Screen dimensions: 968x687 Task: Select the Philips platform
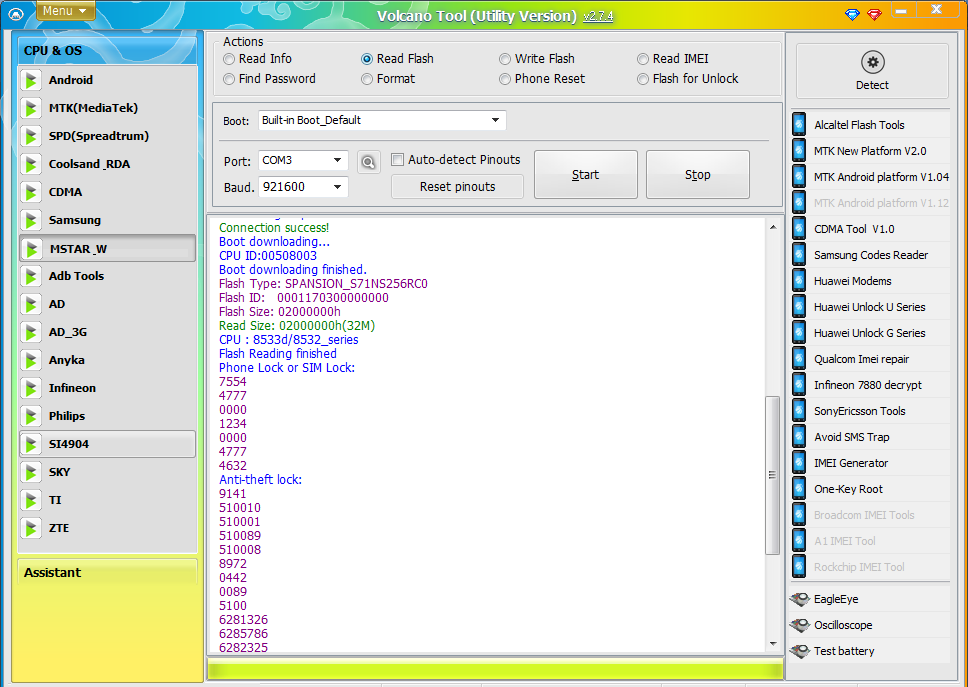click(107, 416)
